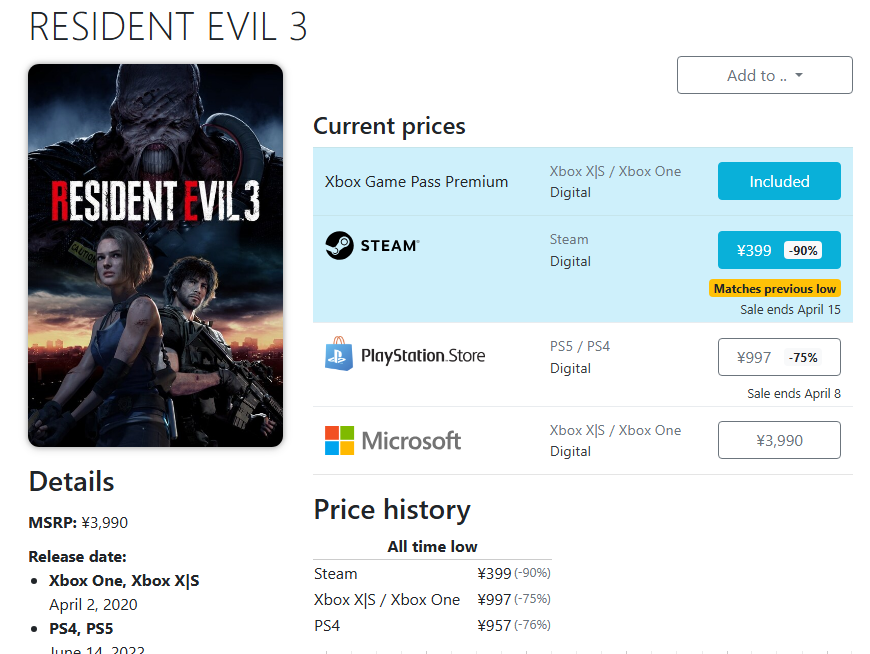This screenshot has height=654, width=870.
Task: Click the Resident Evil 3 cover art
Action: click(x=156, y=255)
